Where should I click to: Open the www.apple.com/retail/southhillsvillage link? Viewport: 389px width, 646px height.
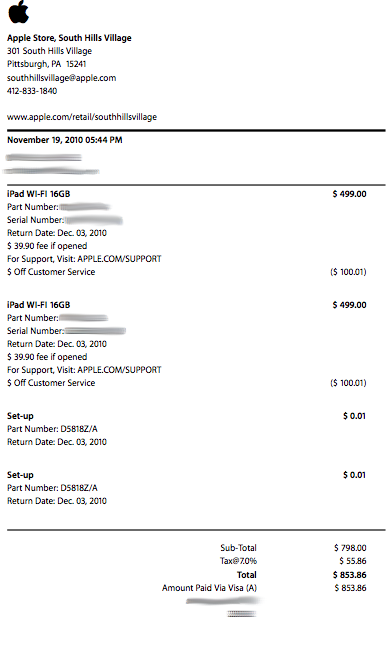click(82, 117)
